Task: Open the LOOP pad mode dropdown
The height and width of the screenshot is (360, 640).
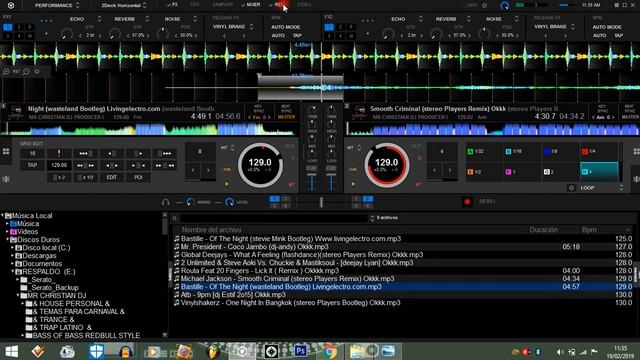Action: tap(602, 188)
